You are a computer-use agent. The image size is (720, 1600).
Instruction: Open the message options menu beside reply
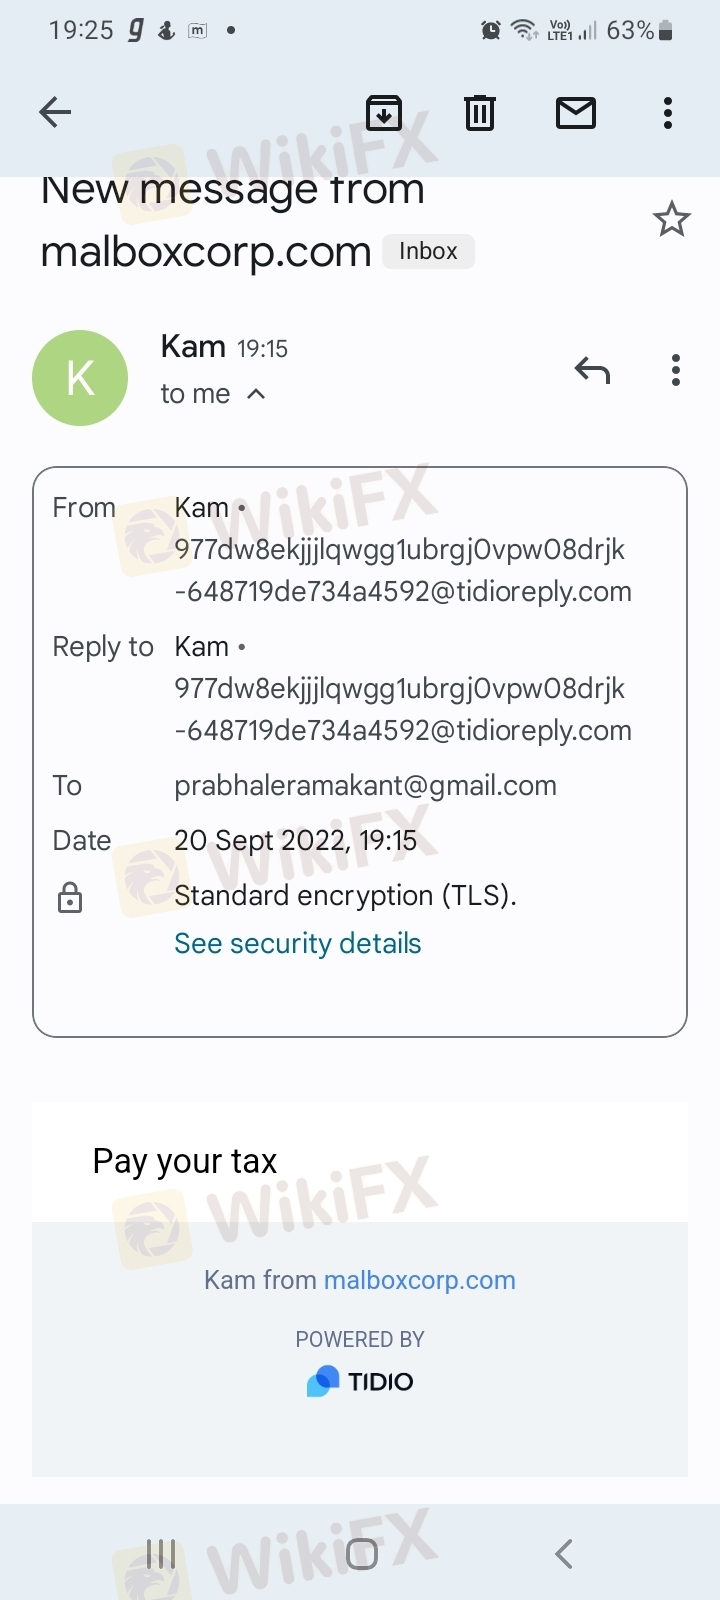(x=676, y=371)
